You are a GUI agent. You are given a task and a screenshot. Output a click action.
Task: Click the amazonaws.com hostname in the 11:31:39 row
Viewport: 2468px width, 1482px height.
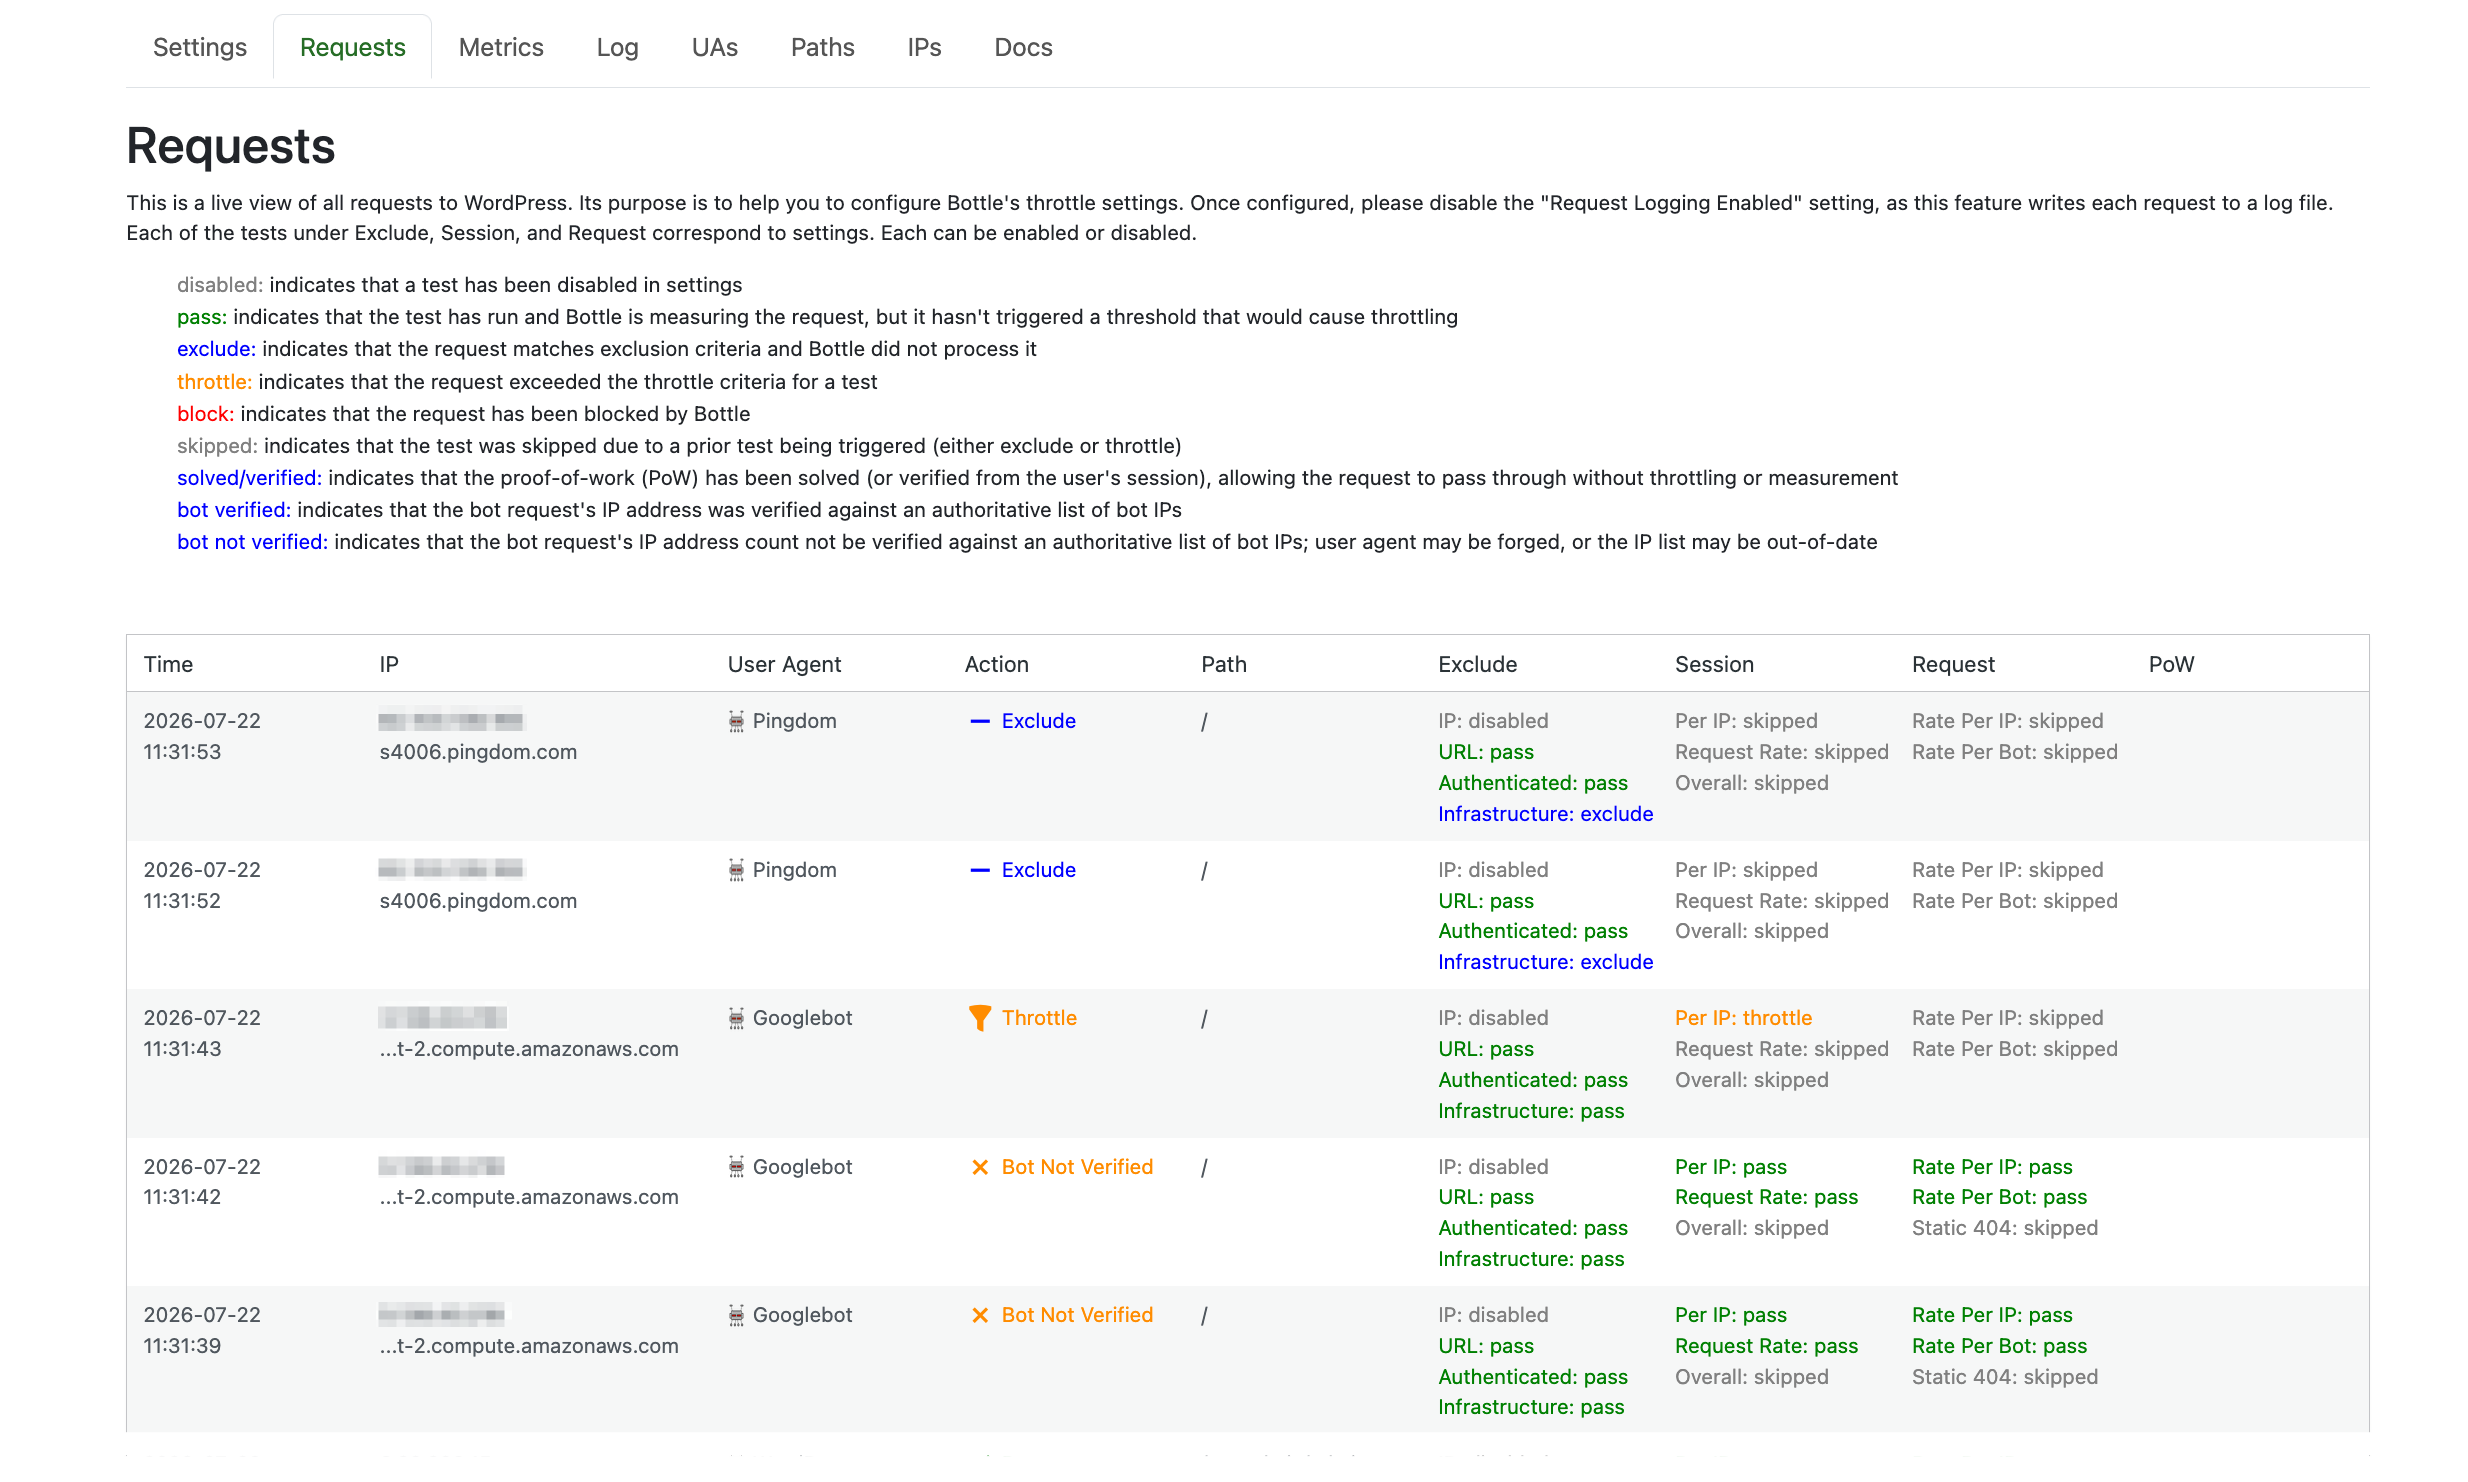(529, 1346)
